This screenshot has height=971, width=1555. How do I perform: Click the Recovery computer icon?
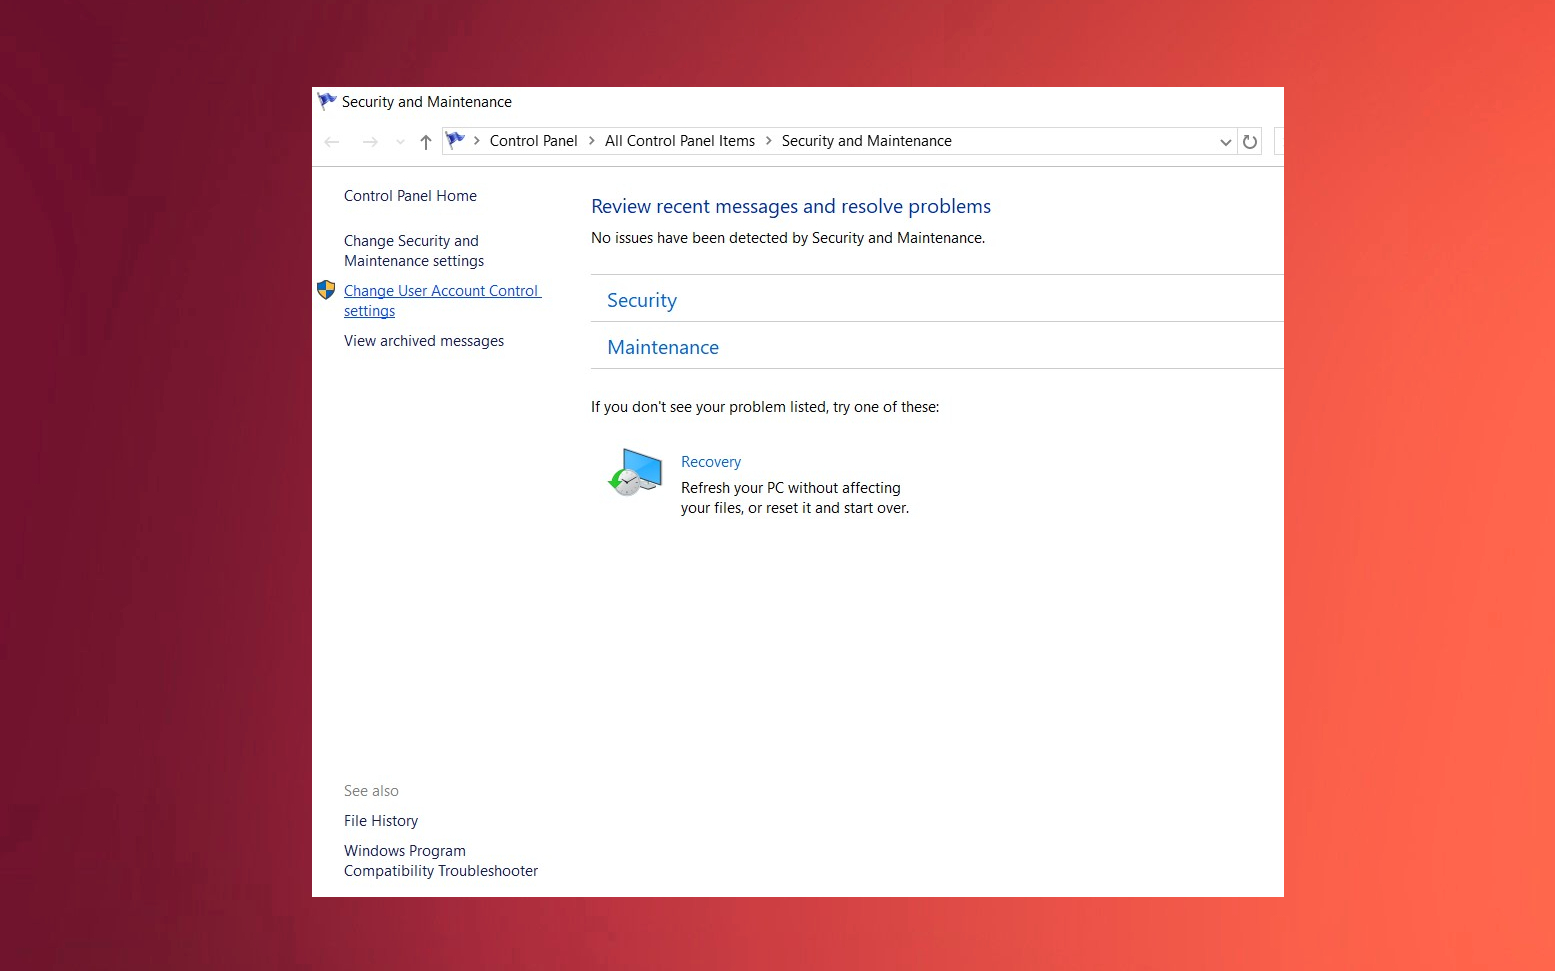pos(635,472)
